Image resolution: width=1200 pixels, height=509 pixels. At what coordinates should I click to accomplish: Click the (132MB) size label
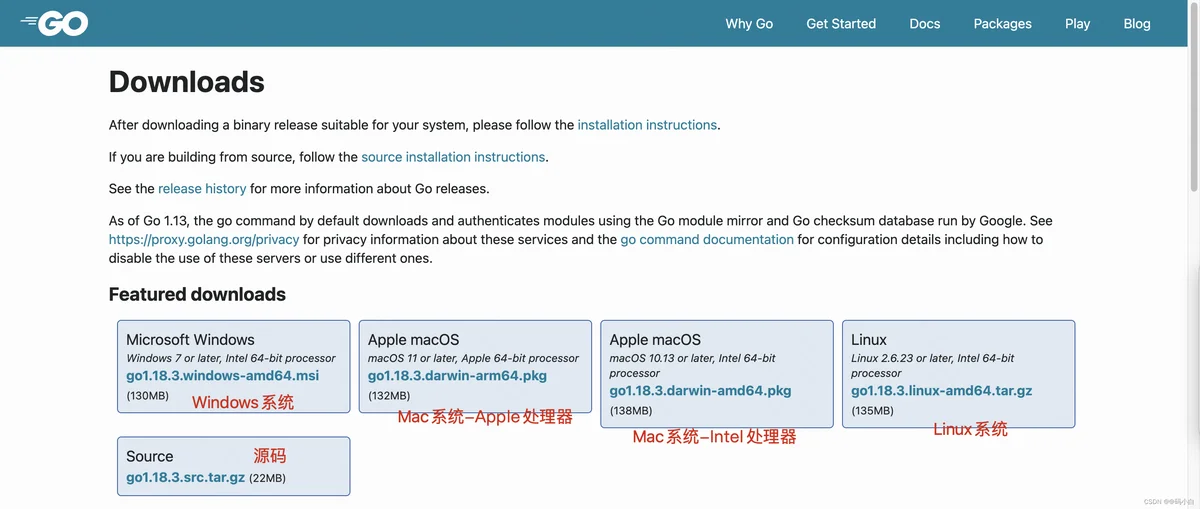click(390, 396)
